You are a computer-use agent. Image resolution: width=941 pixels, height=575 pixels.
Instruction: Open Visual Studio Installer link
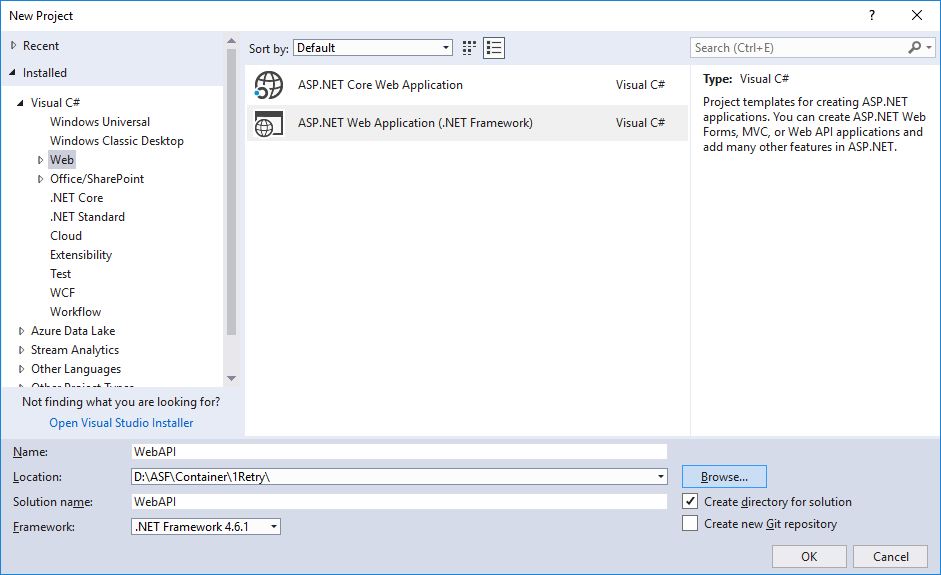click(x=121, y=423)
